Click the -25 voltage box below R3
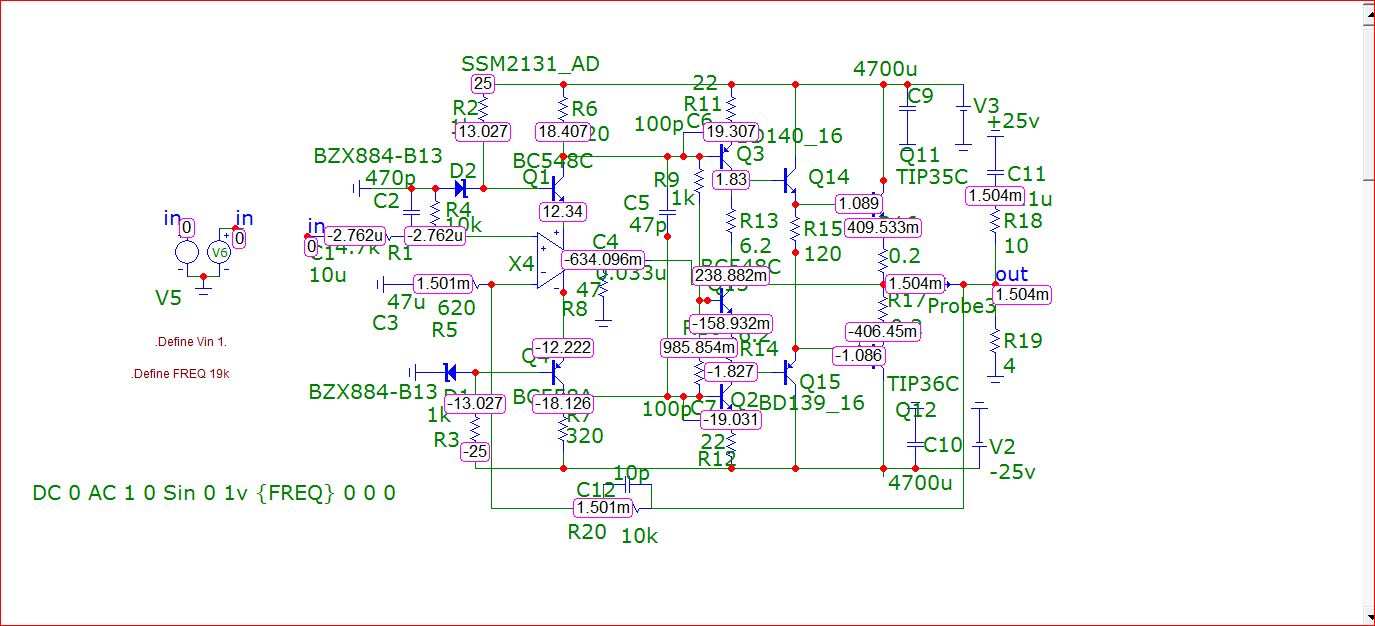The width and height of the screenshot is (1375, 626). click(475, 452)
